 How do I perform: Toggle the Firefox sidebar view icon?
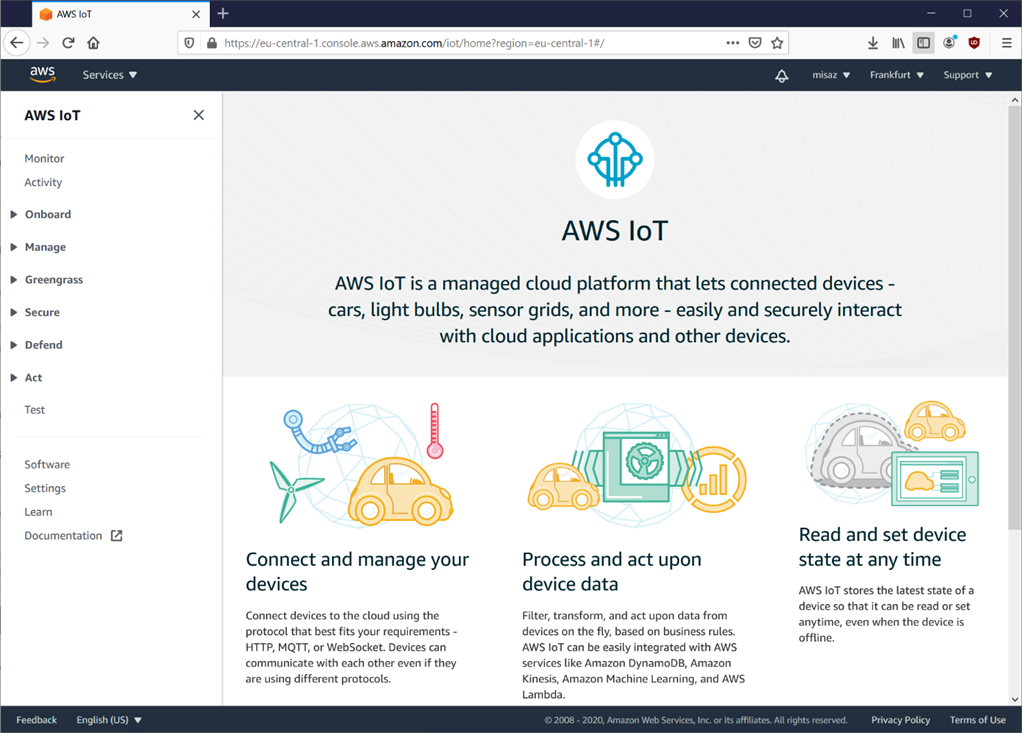pyautogui.click(x=924, y=43)
